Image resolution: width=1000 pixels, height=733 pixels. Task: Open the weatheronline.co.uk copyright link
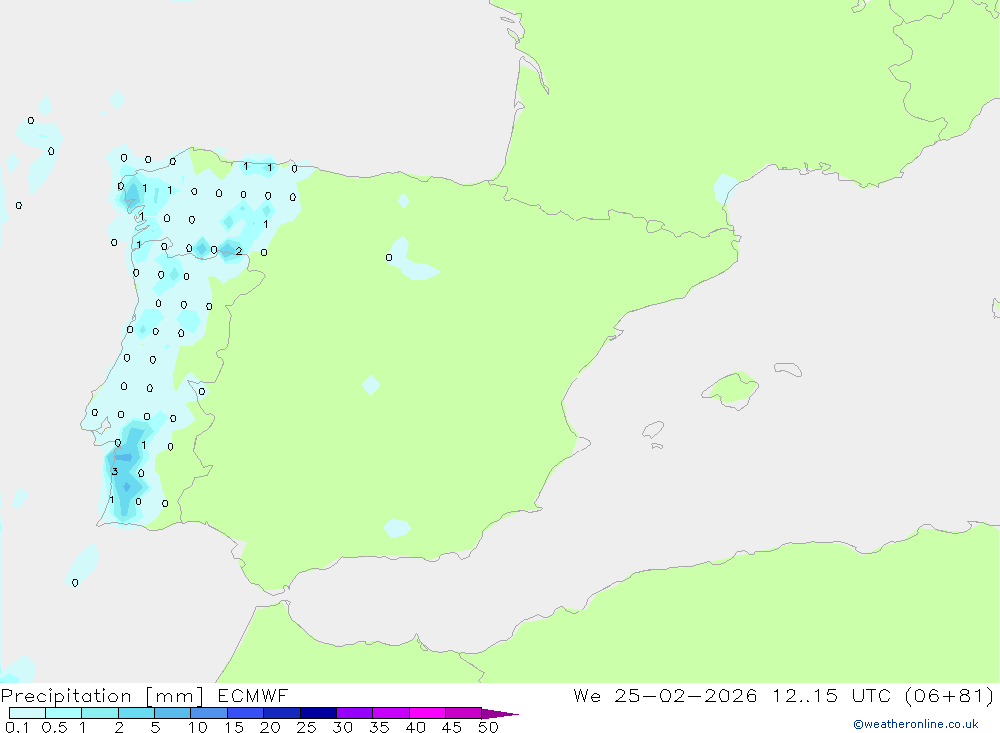tap(916, 724)
